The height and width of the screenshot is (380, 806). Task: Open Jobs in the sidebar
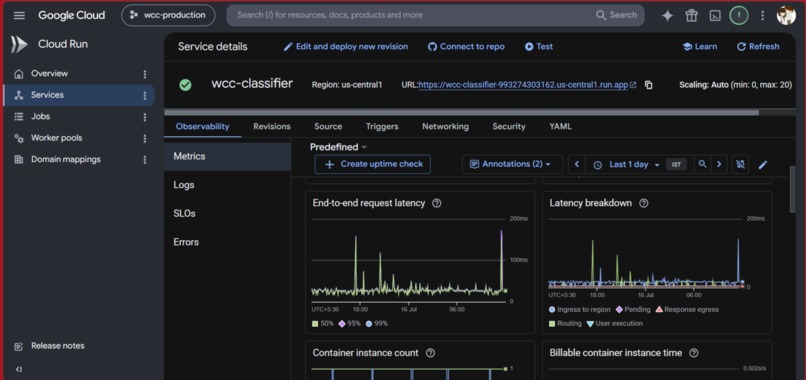(x=40, y=117)
